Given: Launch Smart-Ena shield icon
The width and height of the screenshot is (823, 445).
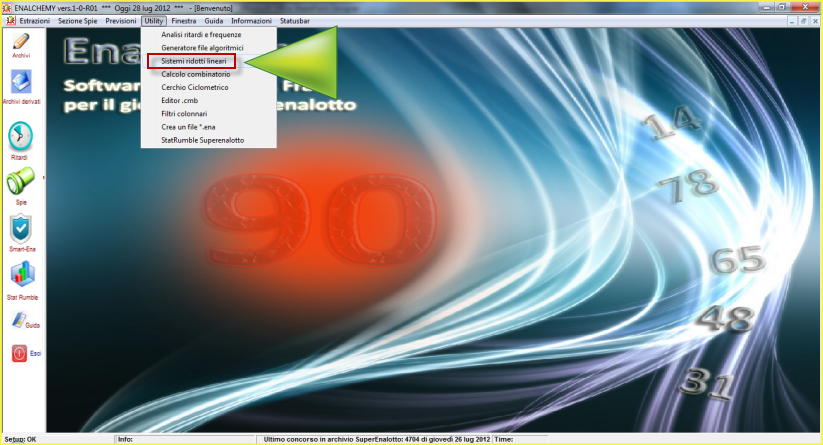Looking at the screenshot, I should click(21, 229).
